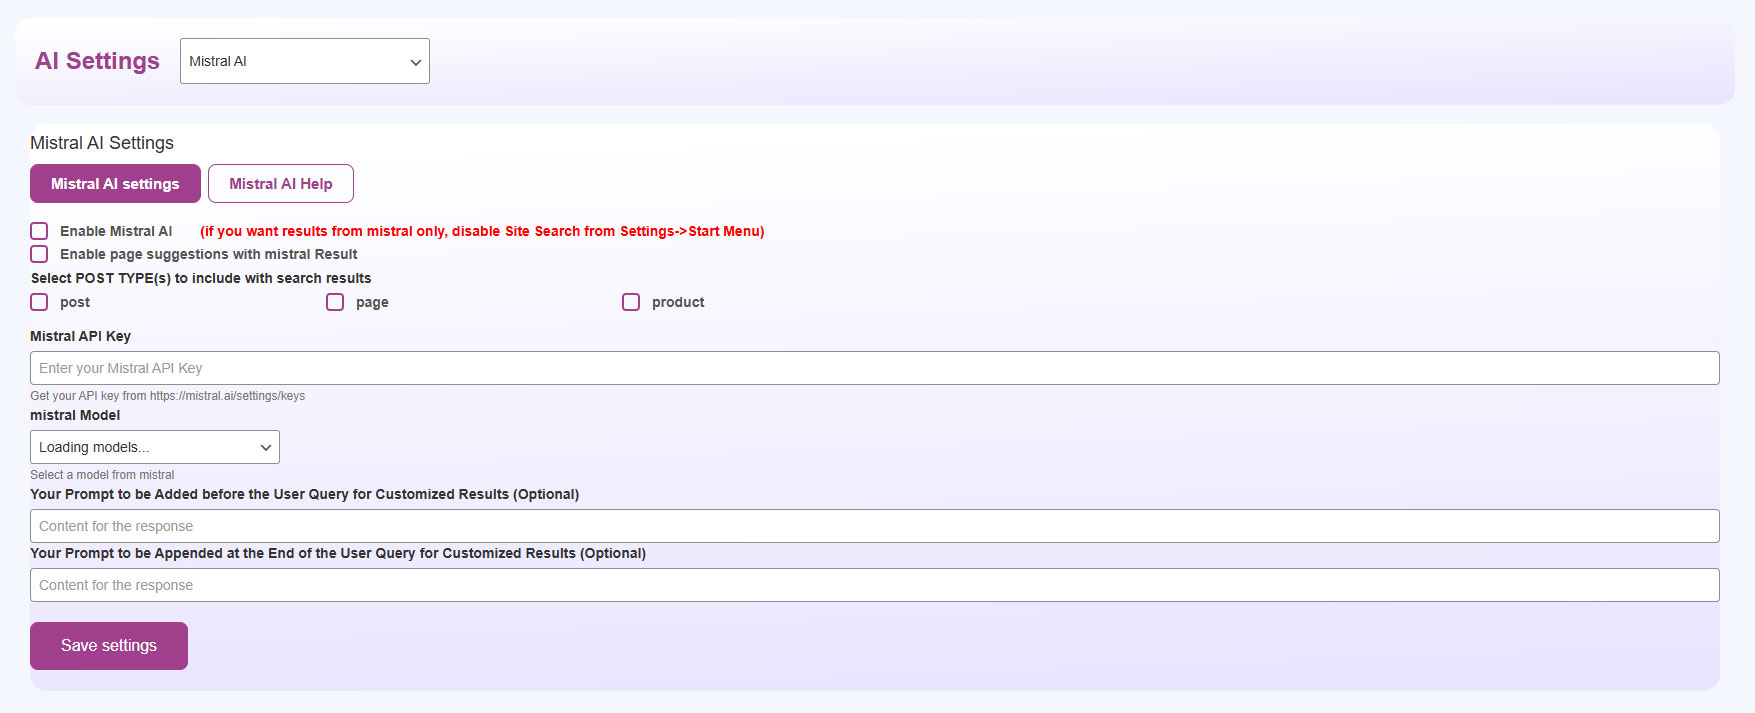1755x713 pixels.
Task: Click the 'Mistral AI Settings' section title
Action: point(102,143)
